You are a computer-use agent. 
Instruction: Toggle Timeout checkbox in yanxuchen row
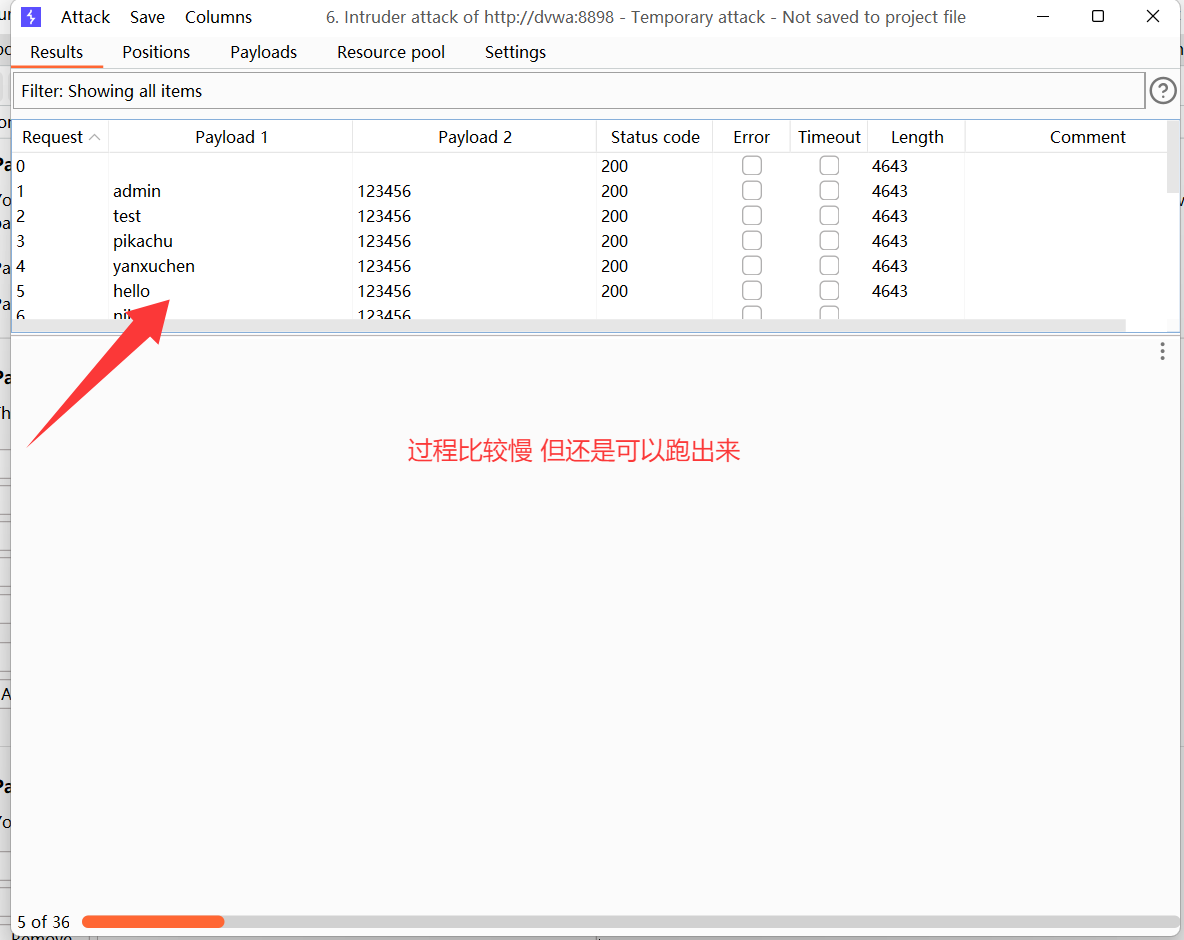click(x=829, y=265)
